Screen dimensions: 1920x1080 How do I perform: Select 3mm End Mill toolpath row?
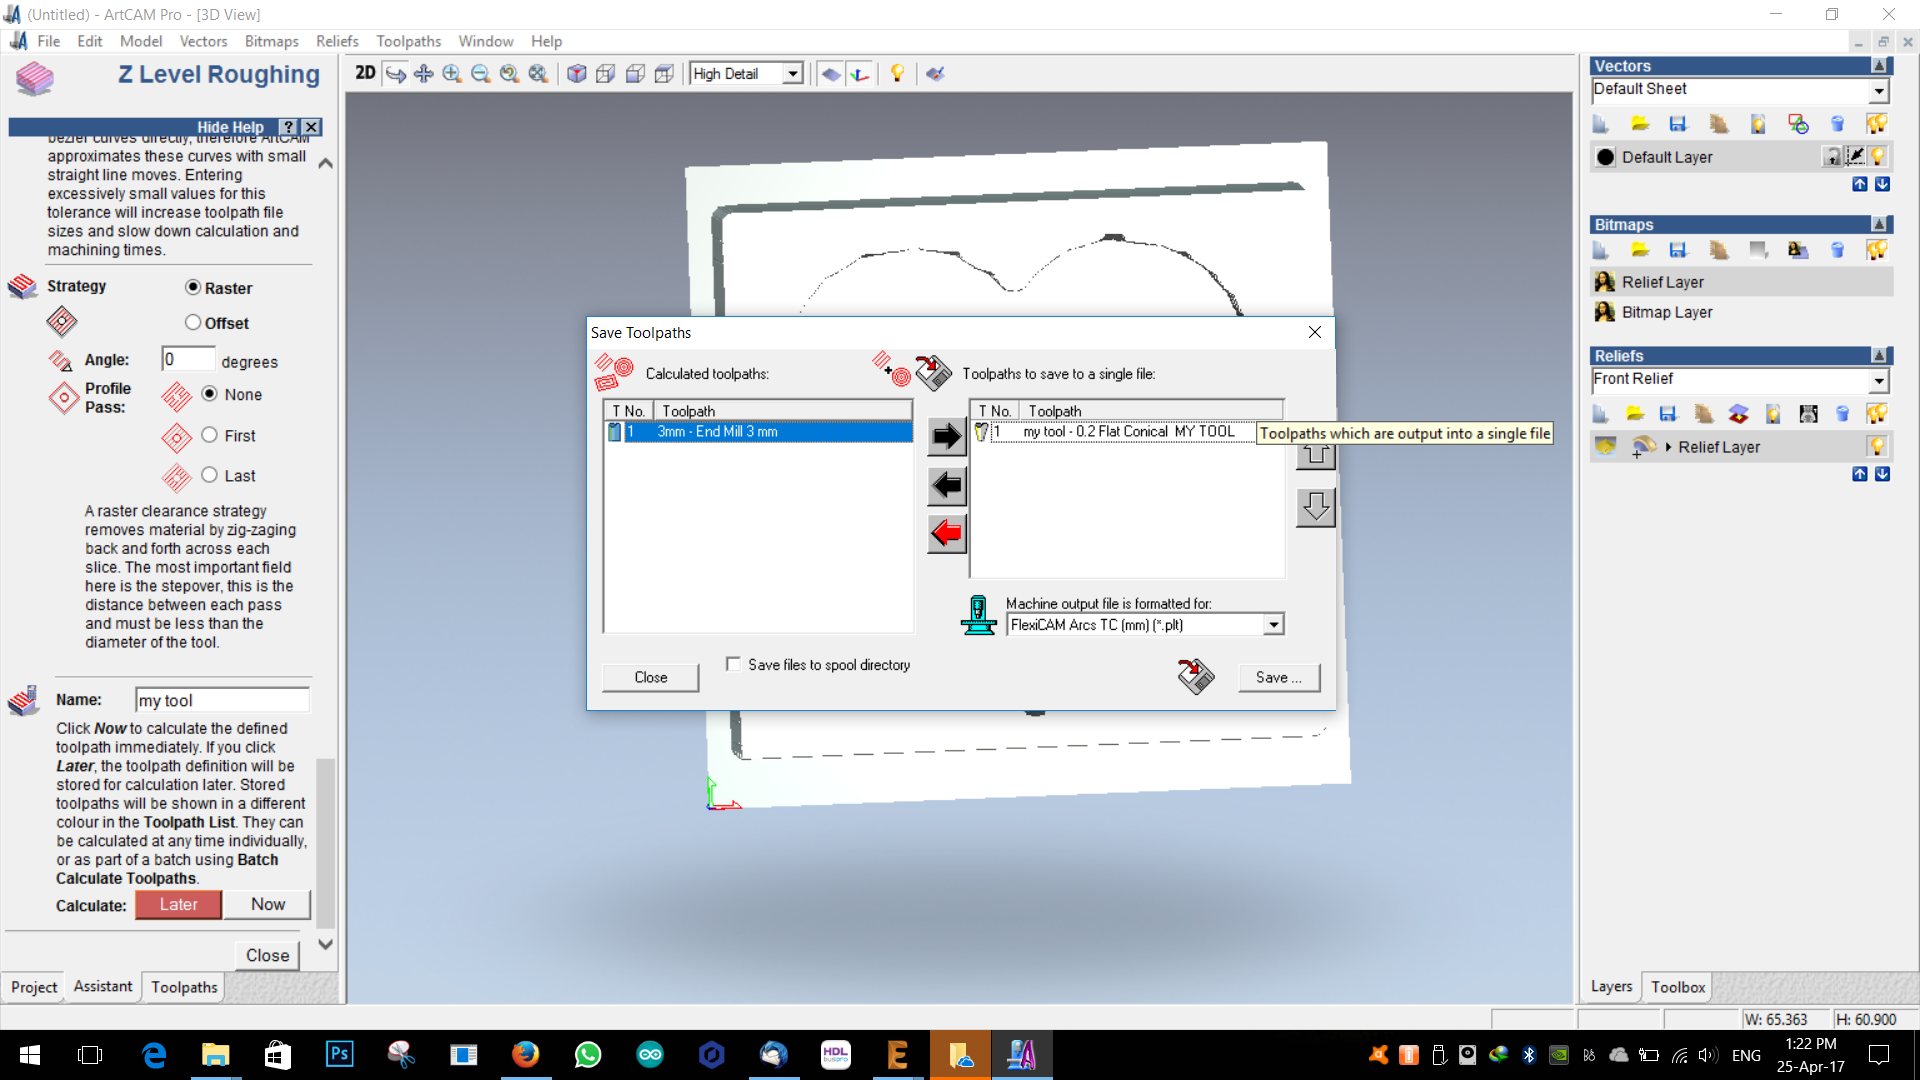(x=759, y=431)
